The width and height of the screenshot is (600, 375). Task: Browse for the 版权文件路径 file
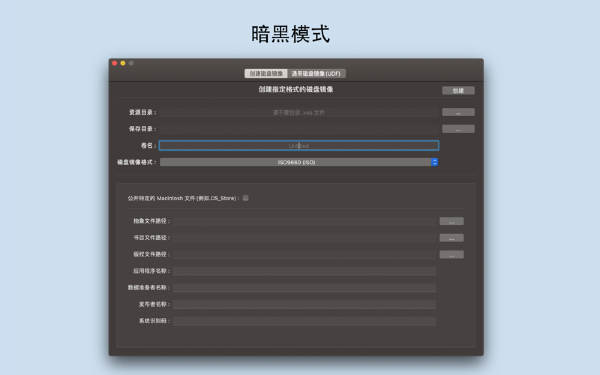(452, 254)
